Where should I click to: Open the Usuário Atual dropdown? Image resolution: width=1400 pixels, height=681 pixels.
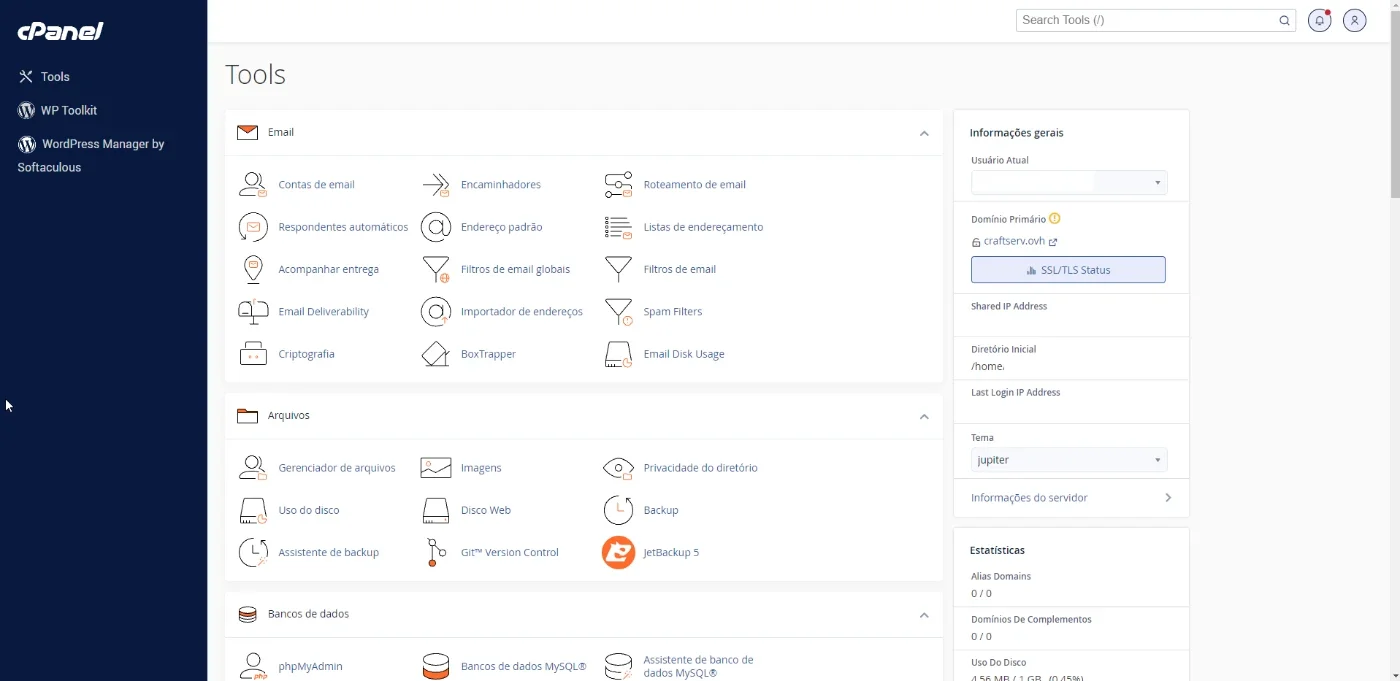tap(1069, 183)
